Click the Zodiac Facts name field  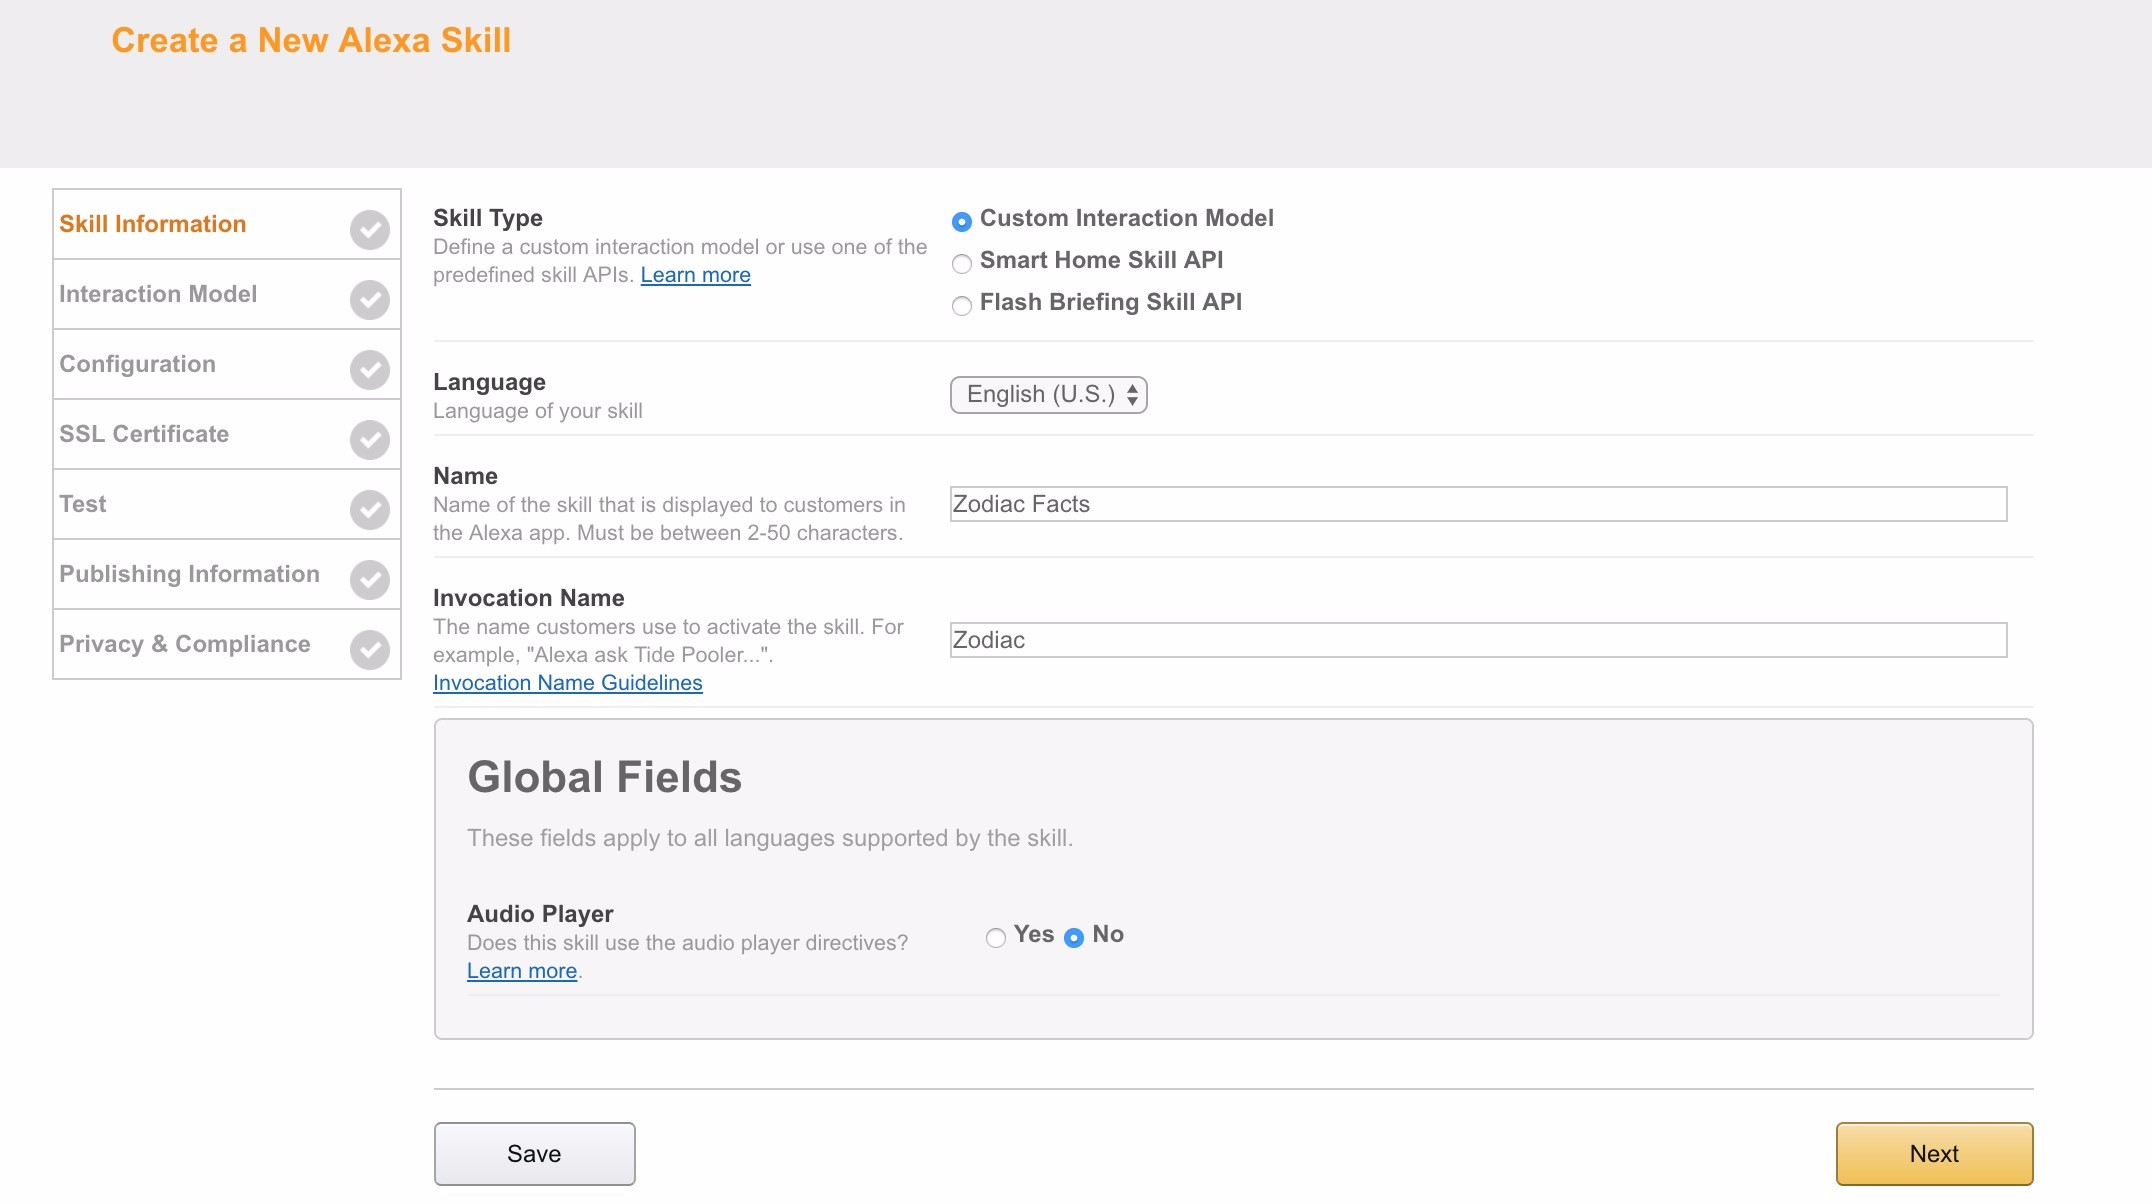pos(1477,504)
